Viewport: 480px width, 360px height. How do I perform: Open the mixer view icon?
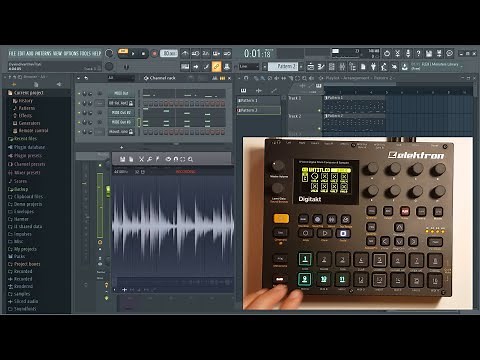(x=342, y=67)
